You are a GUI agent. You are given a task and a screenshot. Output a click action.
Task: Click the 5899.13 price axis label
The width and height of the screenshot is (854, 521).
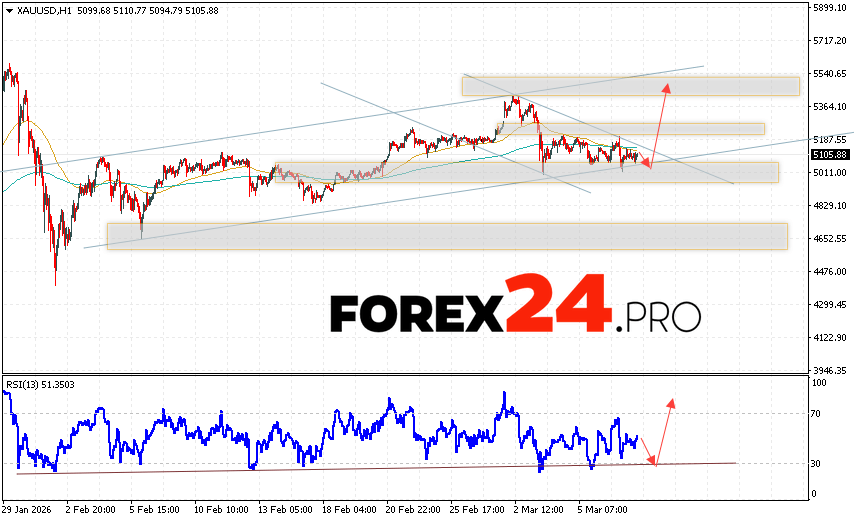pos(830,8)
